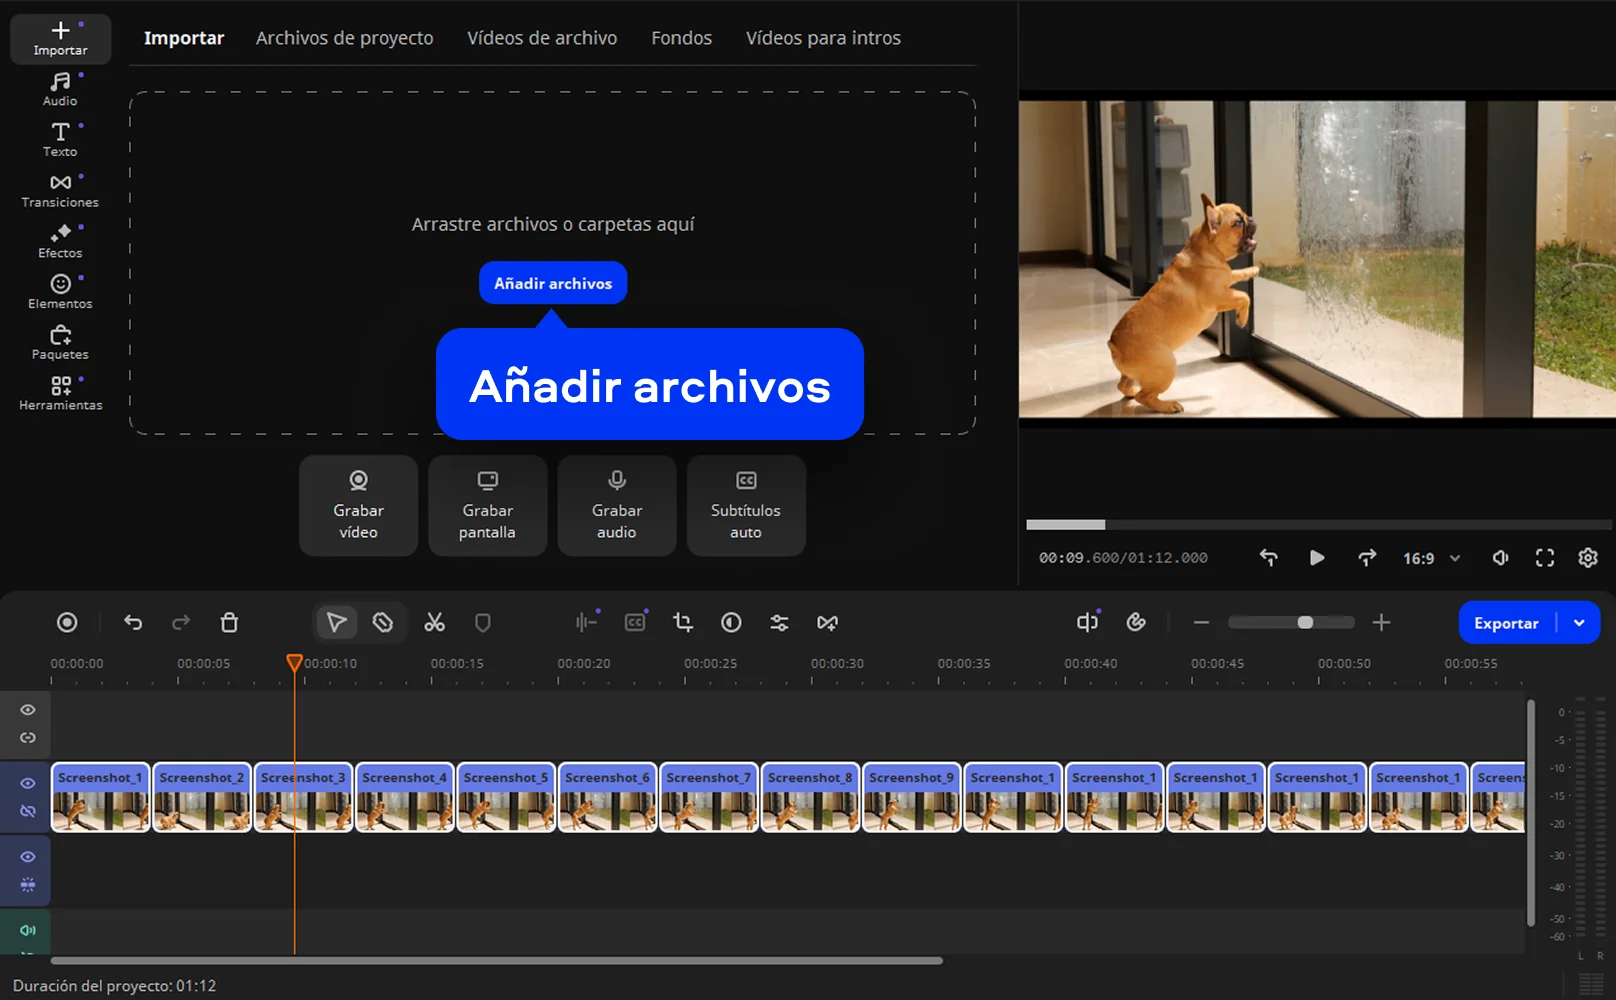This screenshot has height=1000, width=1616.
Task: Click the scissors split clip tool
Action: (434, 623)
